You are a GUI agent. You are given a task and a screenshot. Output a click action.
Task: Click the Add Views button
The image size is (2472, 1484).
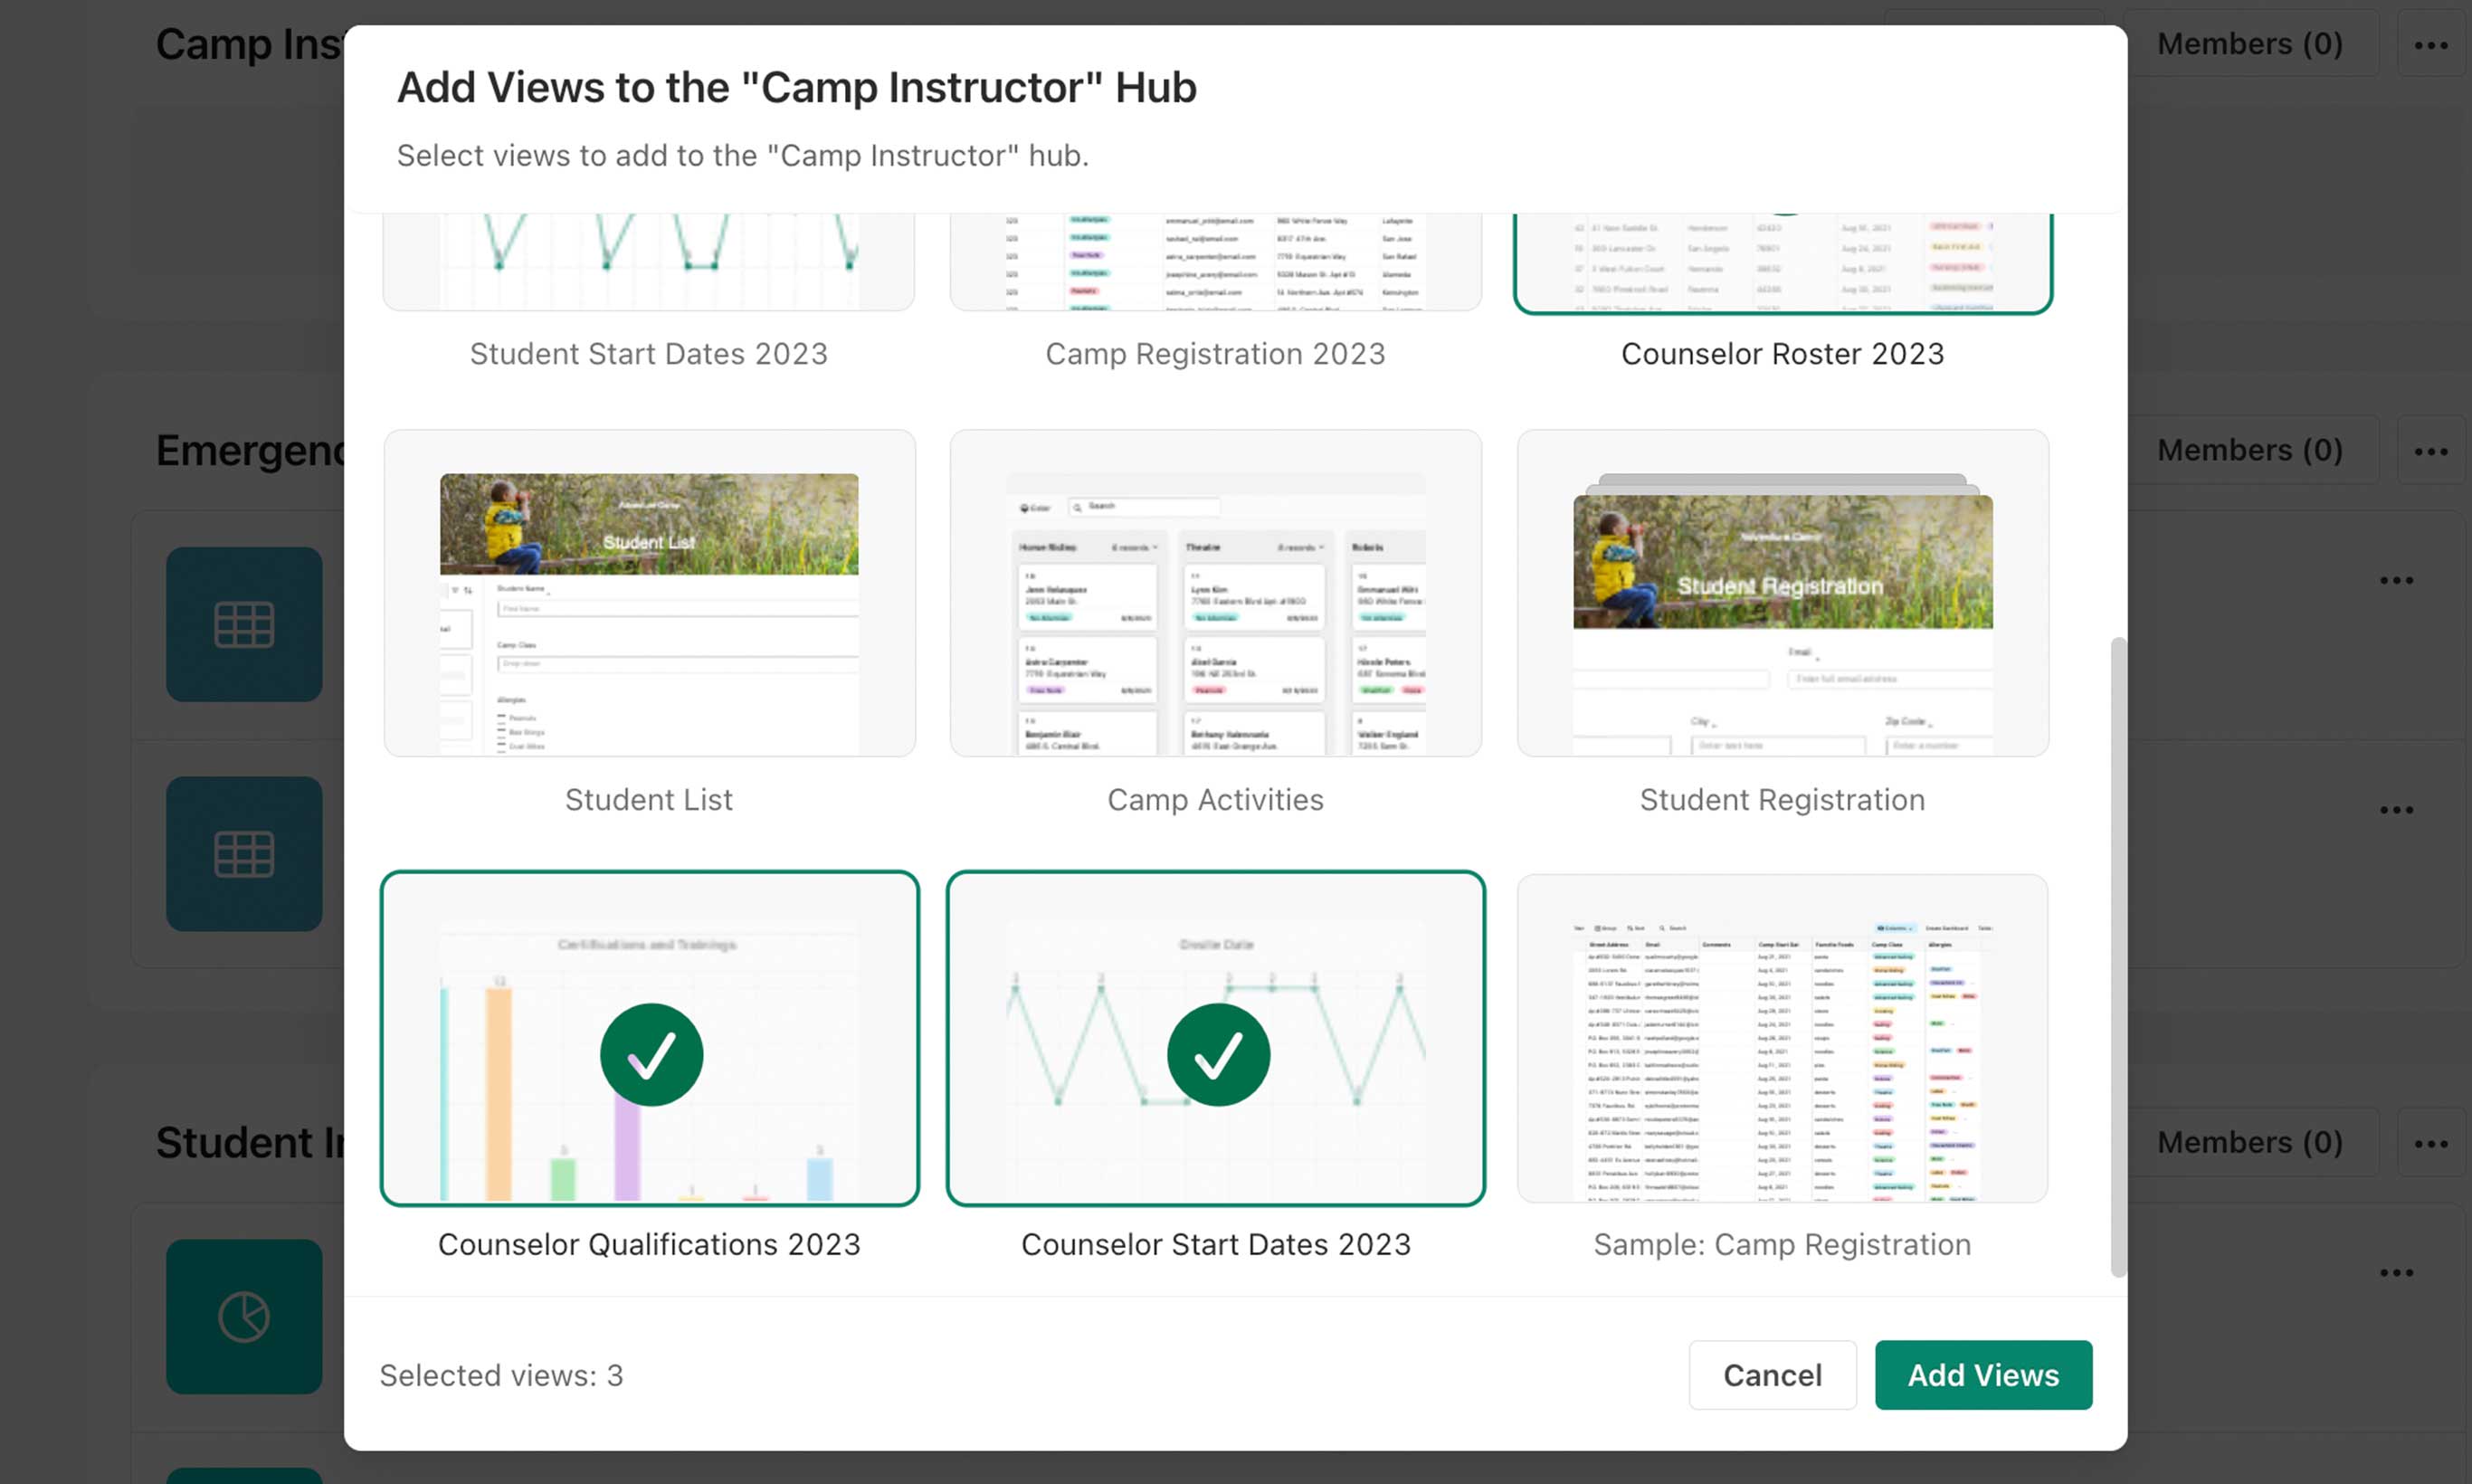point(1983,1375)
